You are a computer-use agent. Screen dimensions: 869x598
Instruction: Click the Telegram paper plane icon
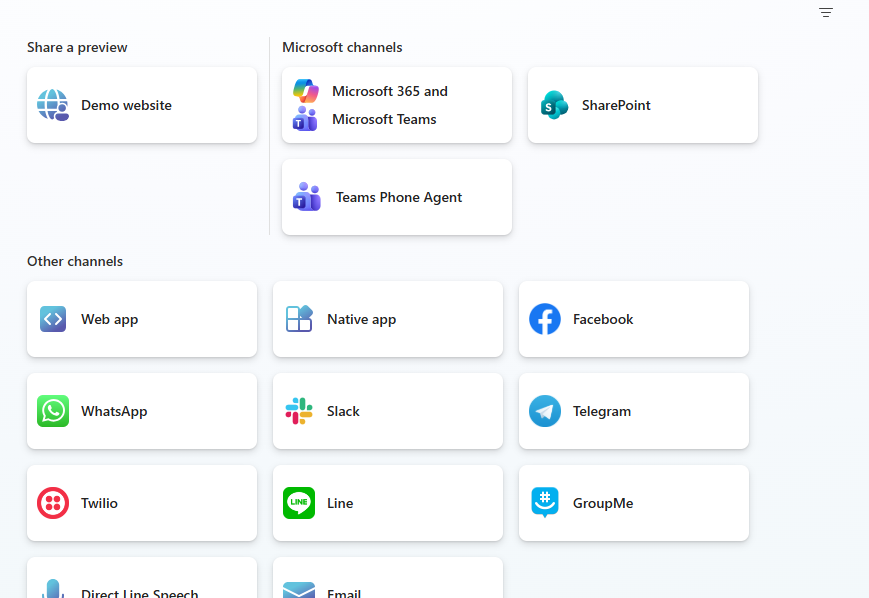tap(545, 411)
